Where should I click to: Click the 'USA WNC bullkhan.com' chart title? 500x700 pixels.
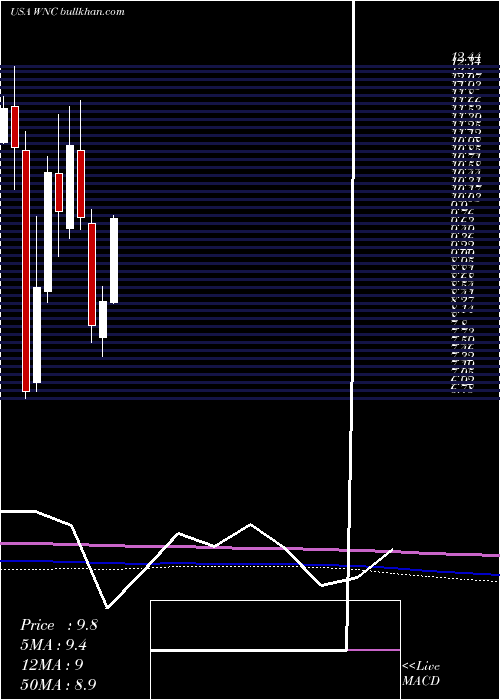coord(67,12)
